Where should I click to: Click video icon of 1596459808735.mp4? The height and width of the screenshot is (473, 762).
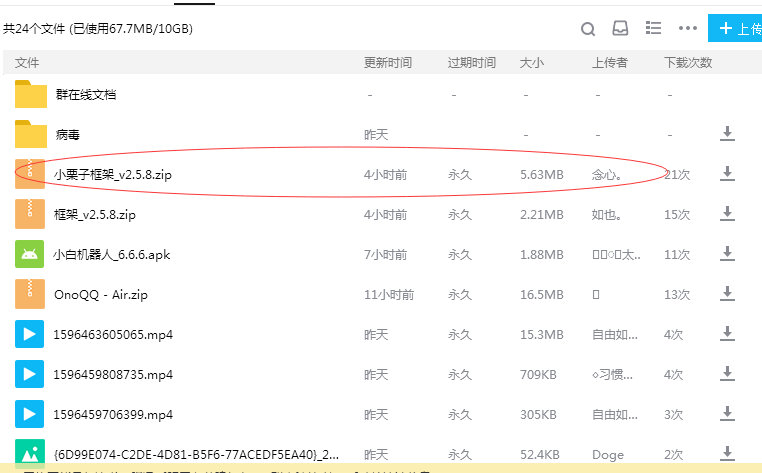tap(30, 374)
